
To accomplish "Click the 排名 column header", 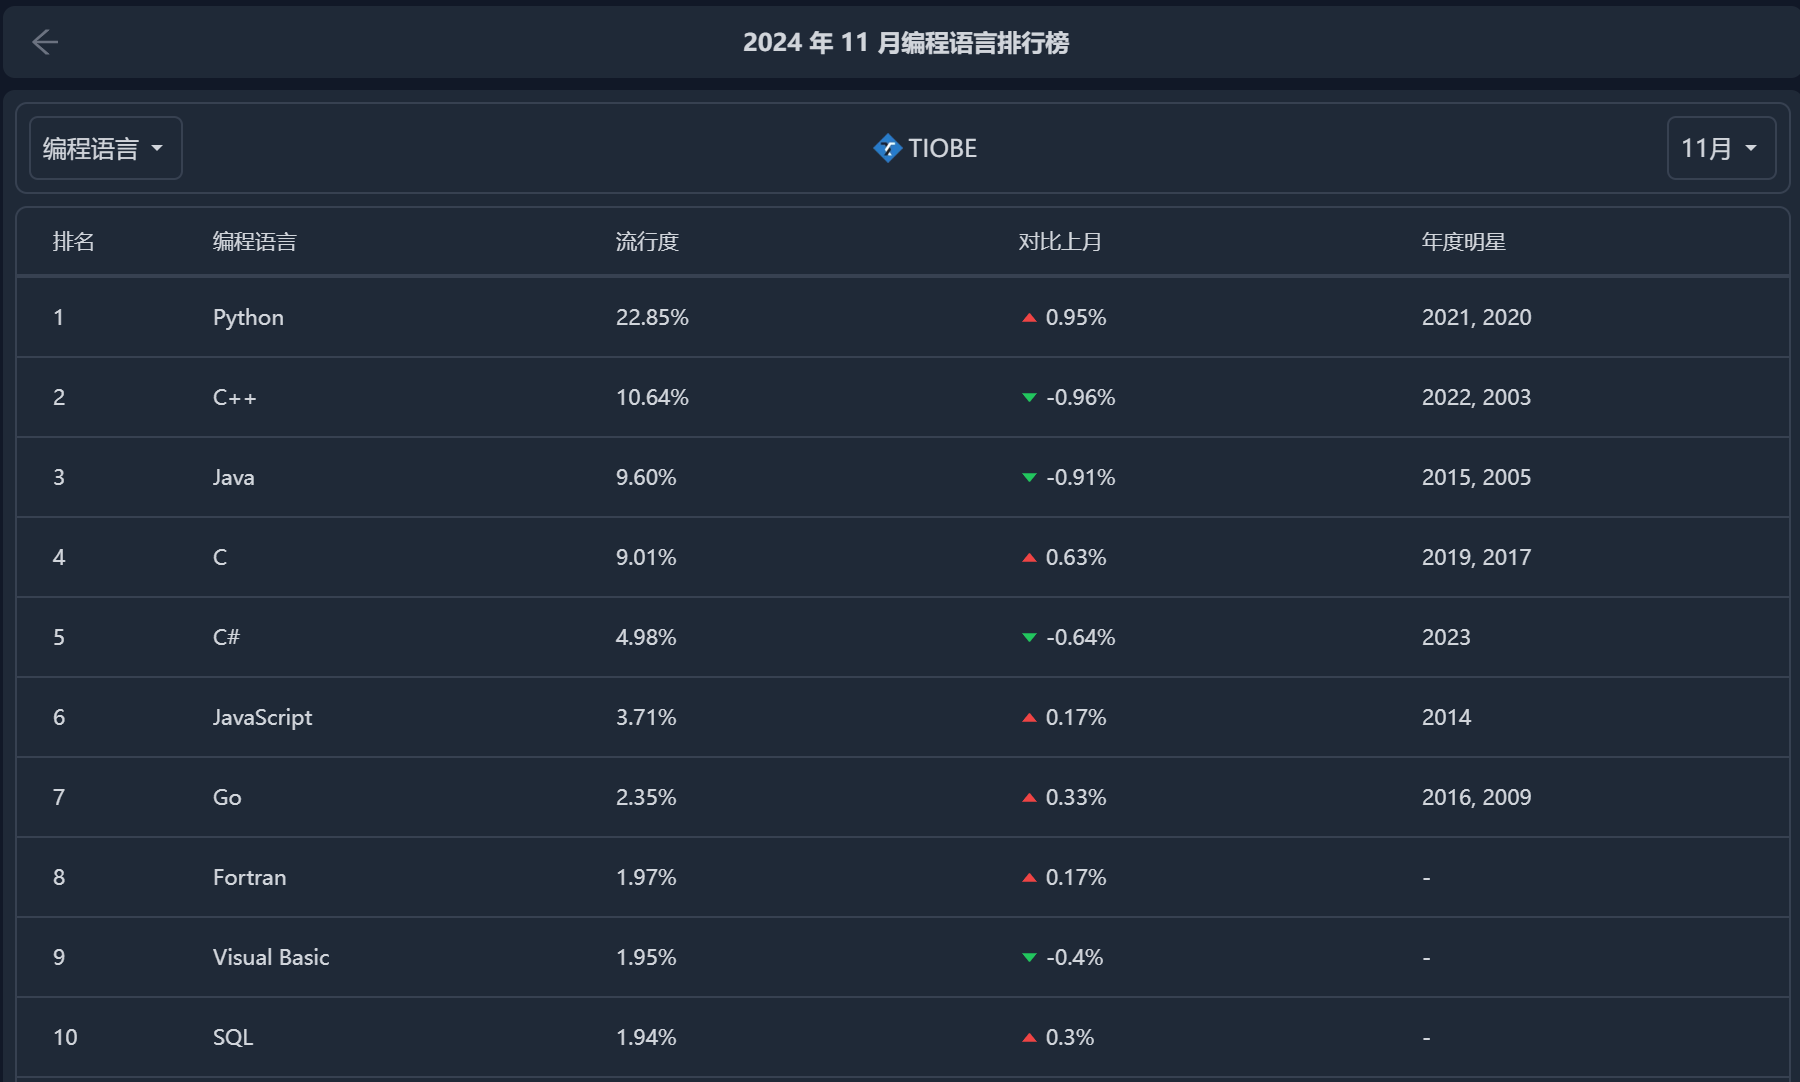I will [x=74, y=242].
